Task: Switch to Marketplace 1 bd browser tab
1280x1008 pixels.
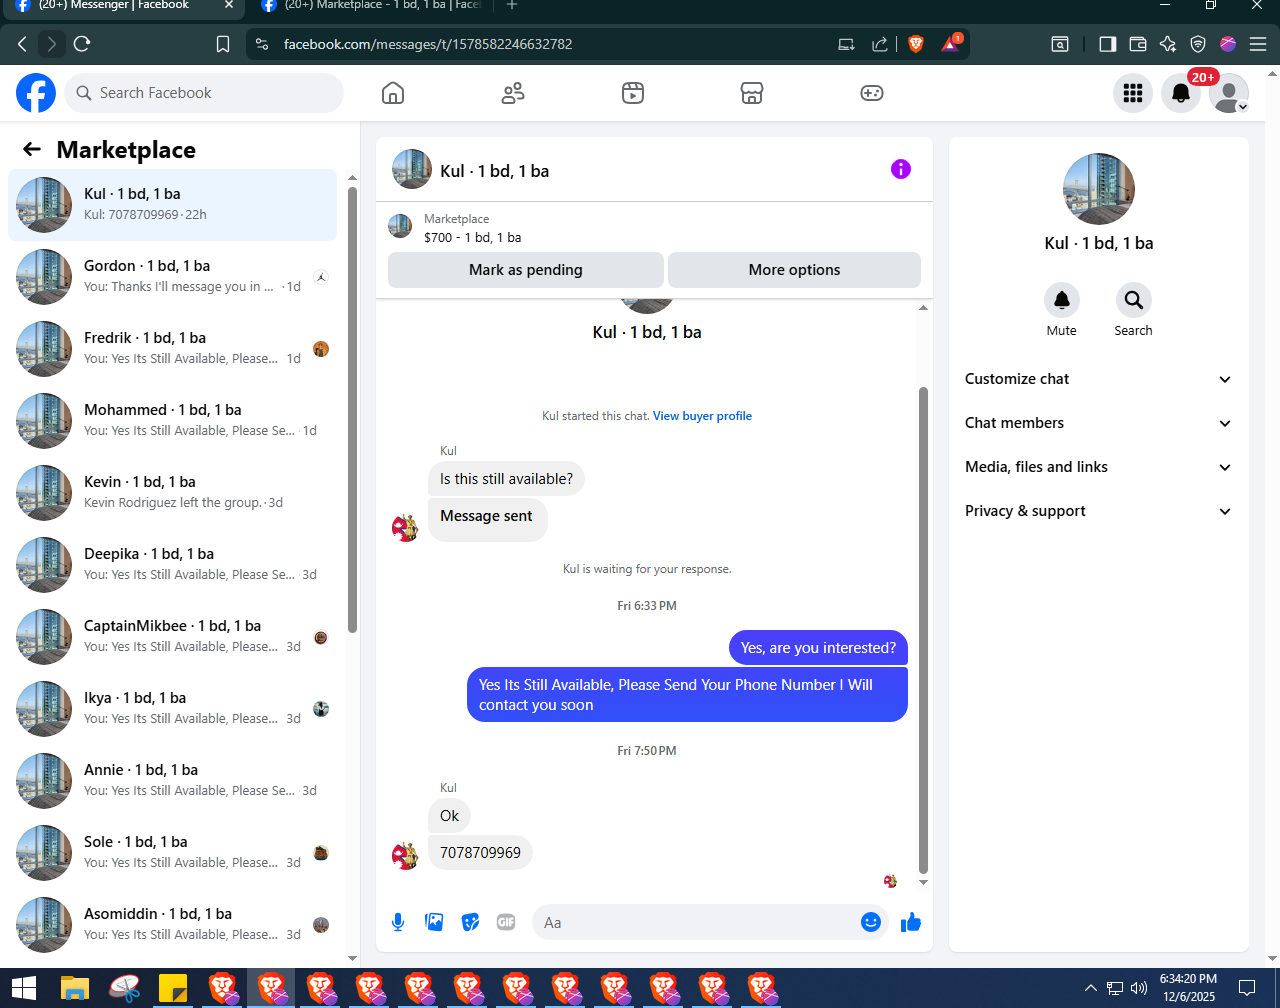Action: coord(370,6)
